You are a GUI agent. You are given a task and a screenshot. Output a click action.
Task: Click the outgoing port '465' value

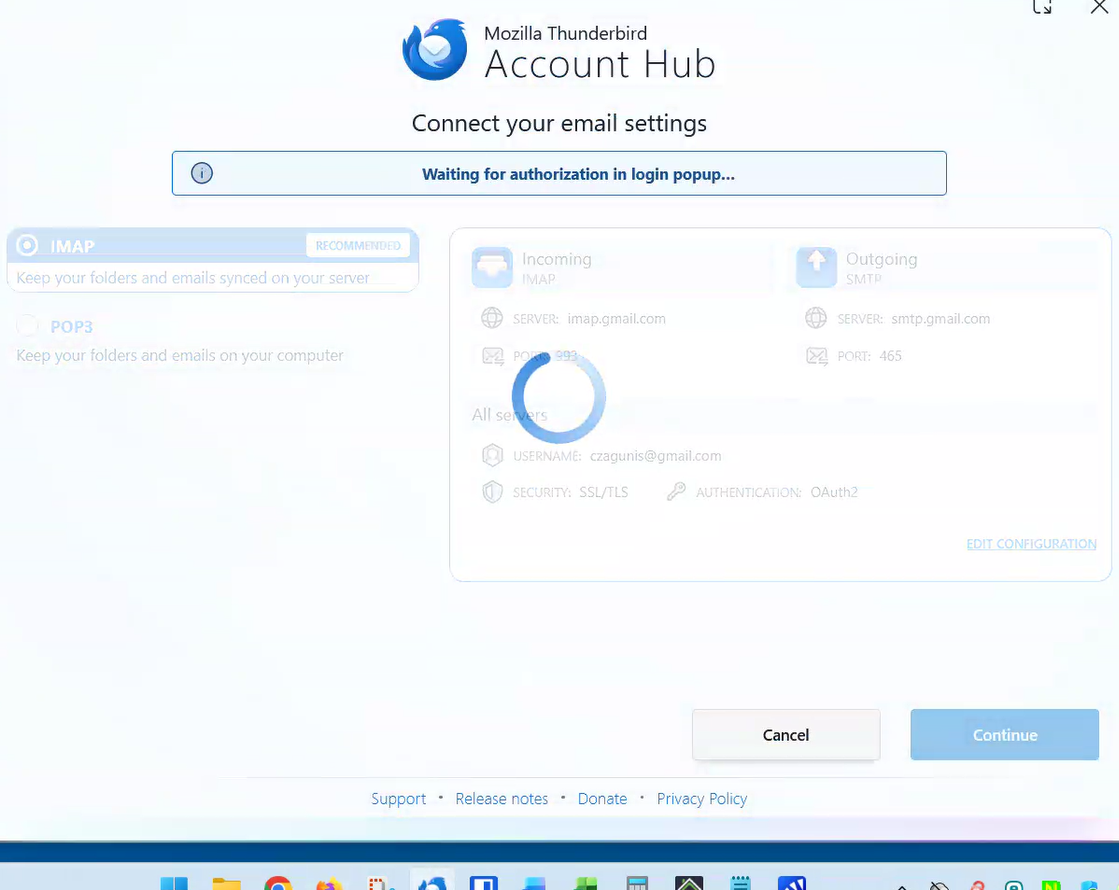tap(890, 355)
